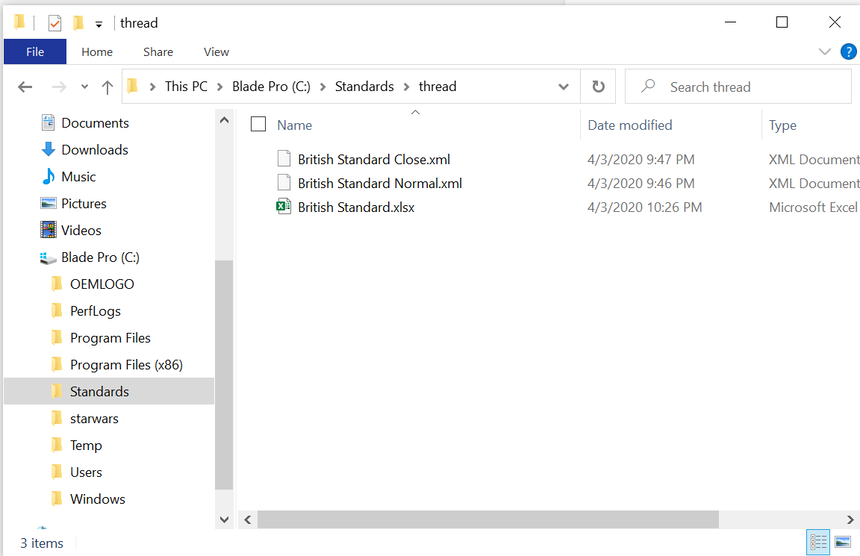Switch to Large icons view button
Image resolution: width=860 pixels, height=556 pixels.
(843, 542)
